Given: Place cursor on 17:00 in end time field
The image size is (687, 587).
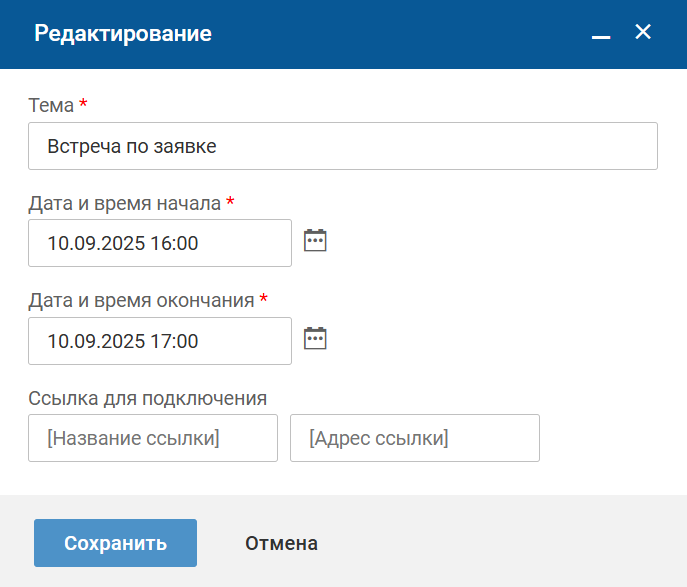Looking at the screenshot, I should [x=174, y=341].
